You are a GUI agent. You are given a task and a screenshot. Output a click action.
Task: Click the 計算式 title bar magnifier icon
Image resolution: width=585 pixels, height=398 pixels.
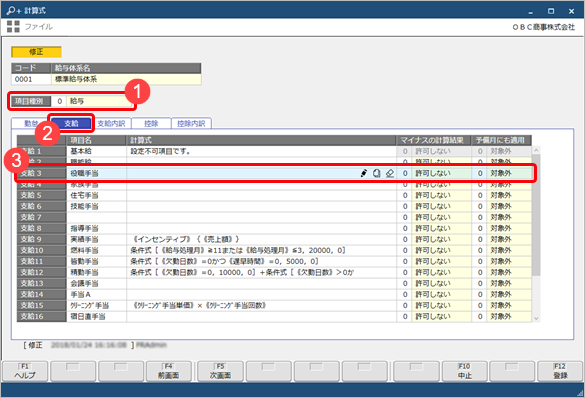pos(13,10)
